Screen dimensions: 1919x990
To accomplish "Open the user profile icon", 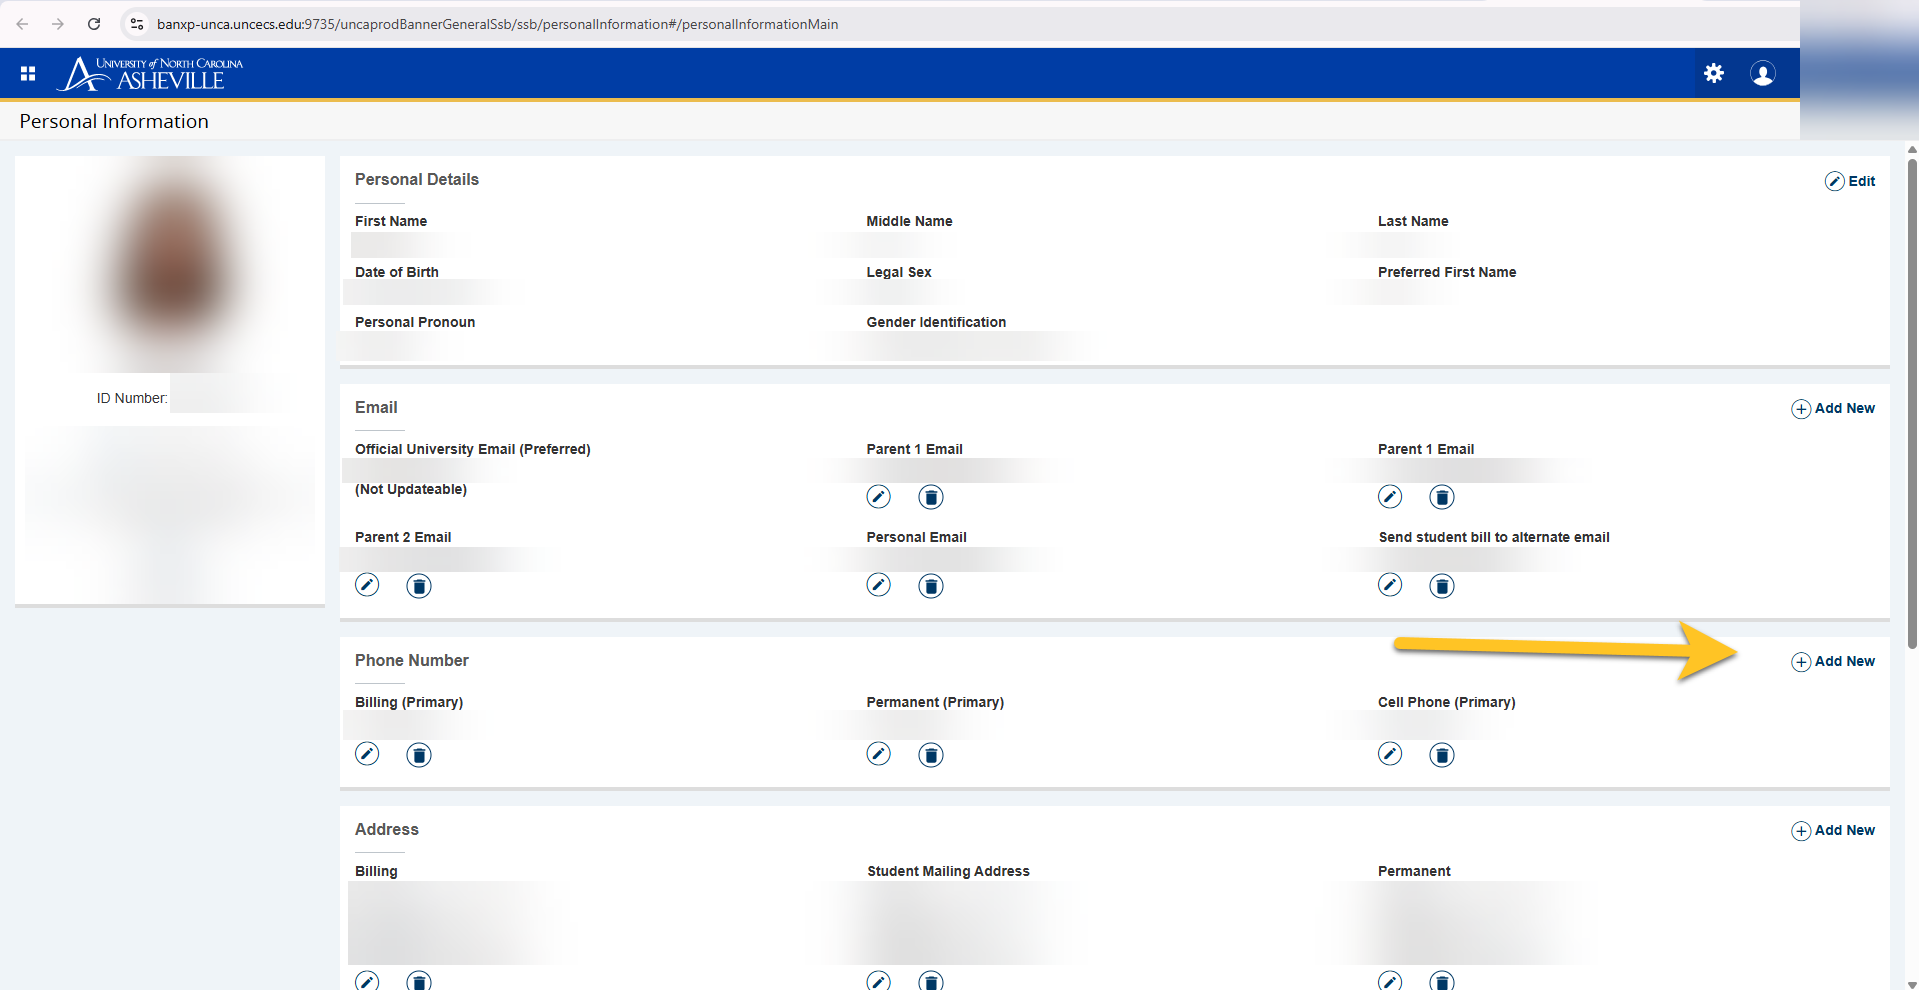I will click(1762, 73).
